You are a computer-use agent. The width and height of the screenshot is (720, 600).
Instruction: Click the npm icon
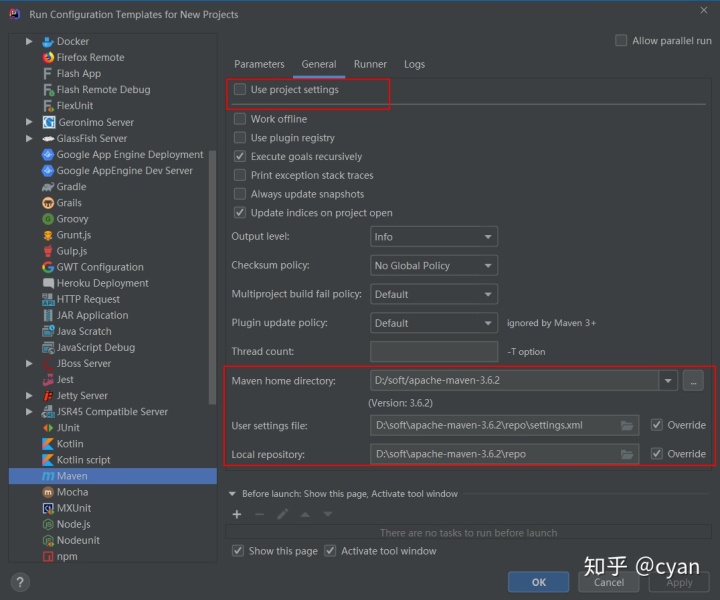tap(48, 556)
